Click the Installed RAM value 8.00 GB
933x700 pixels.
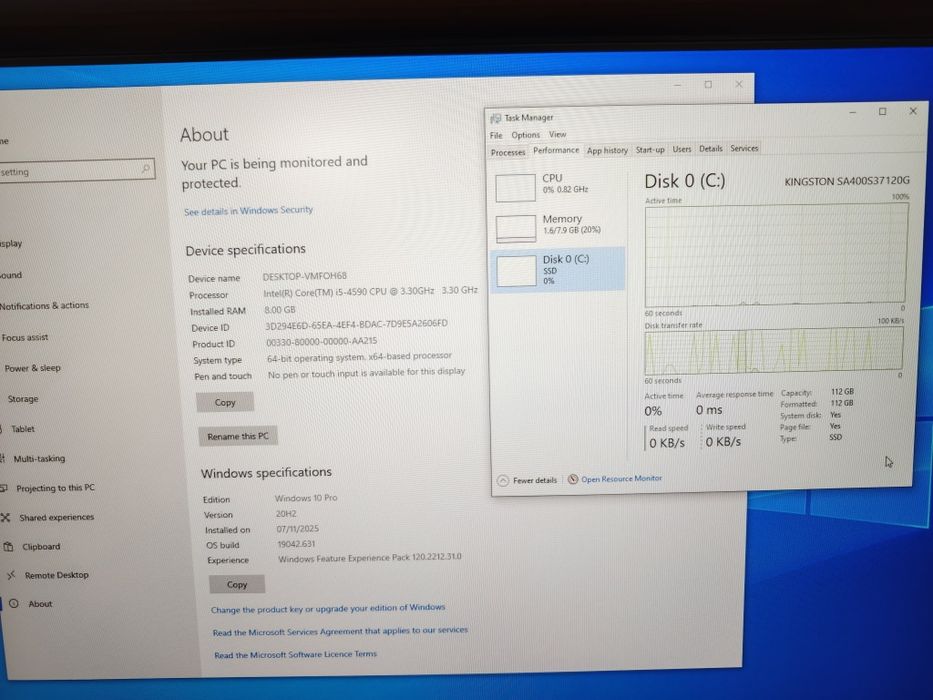click(280, 310)
